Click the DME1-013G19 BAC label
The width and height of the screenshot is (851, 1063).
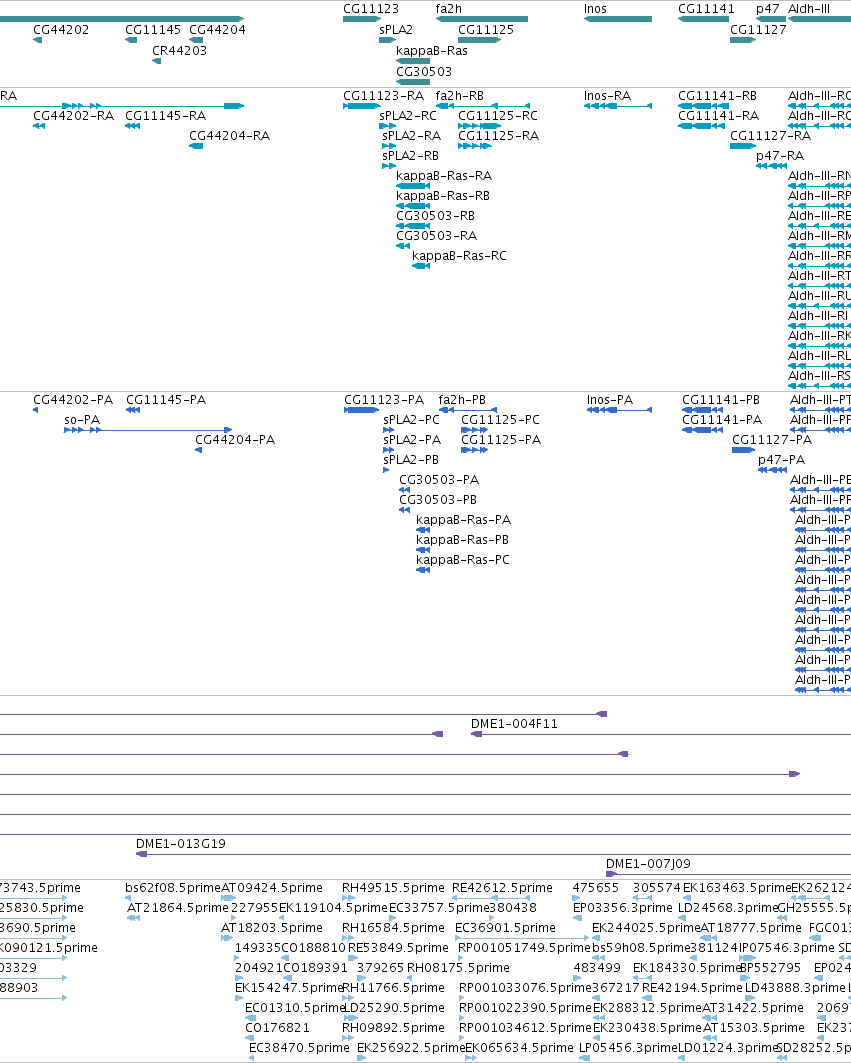point(180,844)
